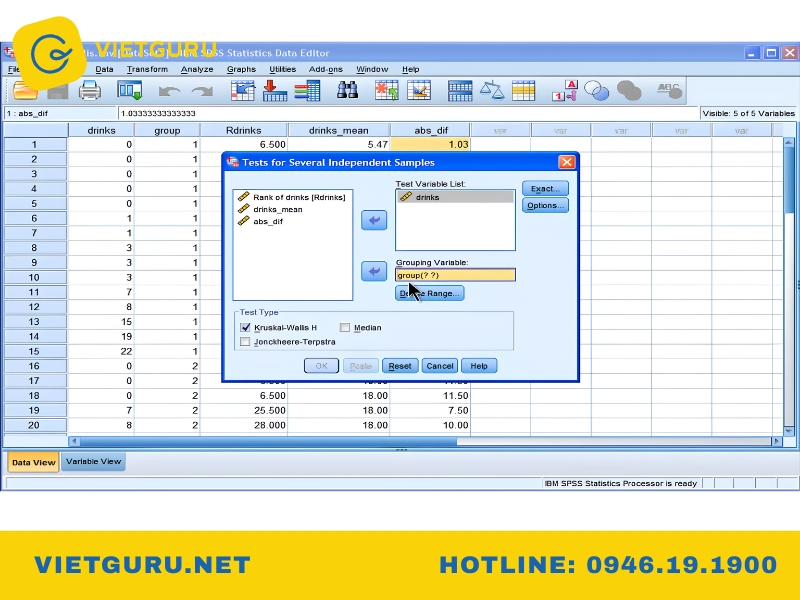Open the Graphs menu
The width and height of the screenshot is (800, 600).
click(x=241, y=69)
